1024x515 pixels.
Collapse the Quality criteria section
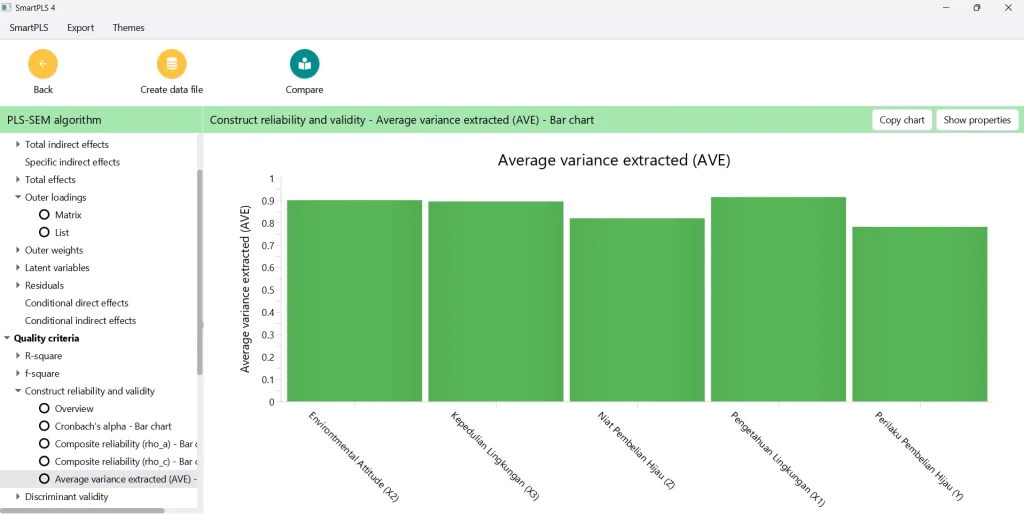point(7,338)
